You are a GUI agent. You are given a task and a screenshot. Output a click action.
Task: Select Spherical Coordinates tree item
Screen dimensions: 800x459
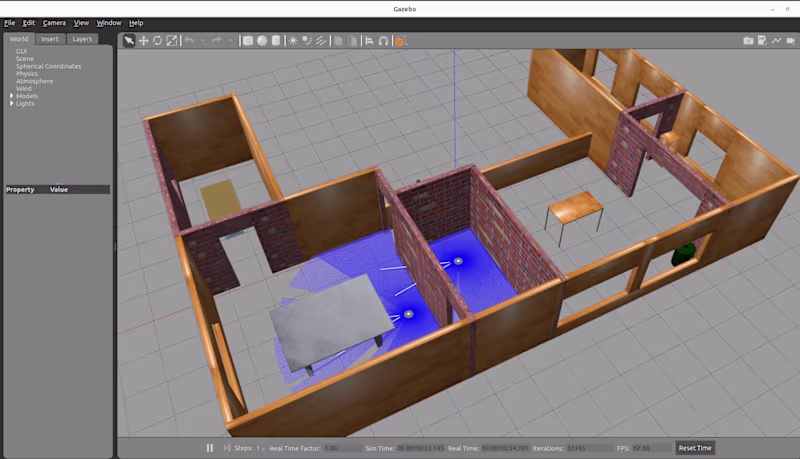[48, 66]
